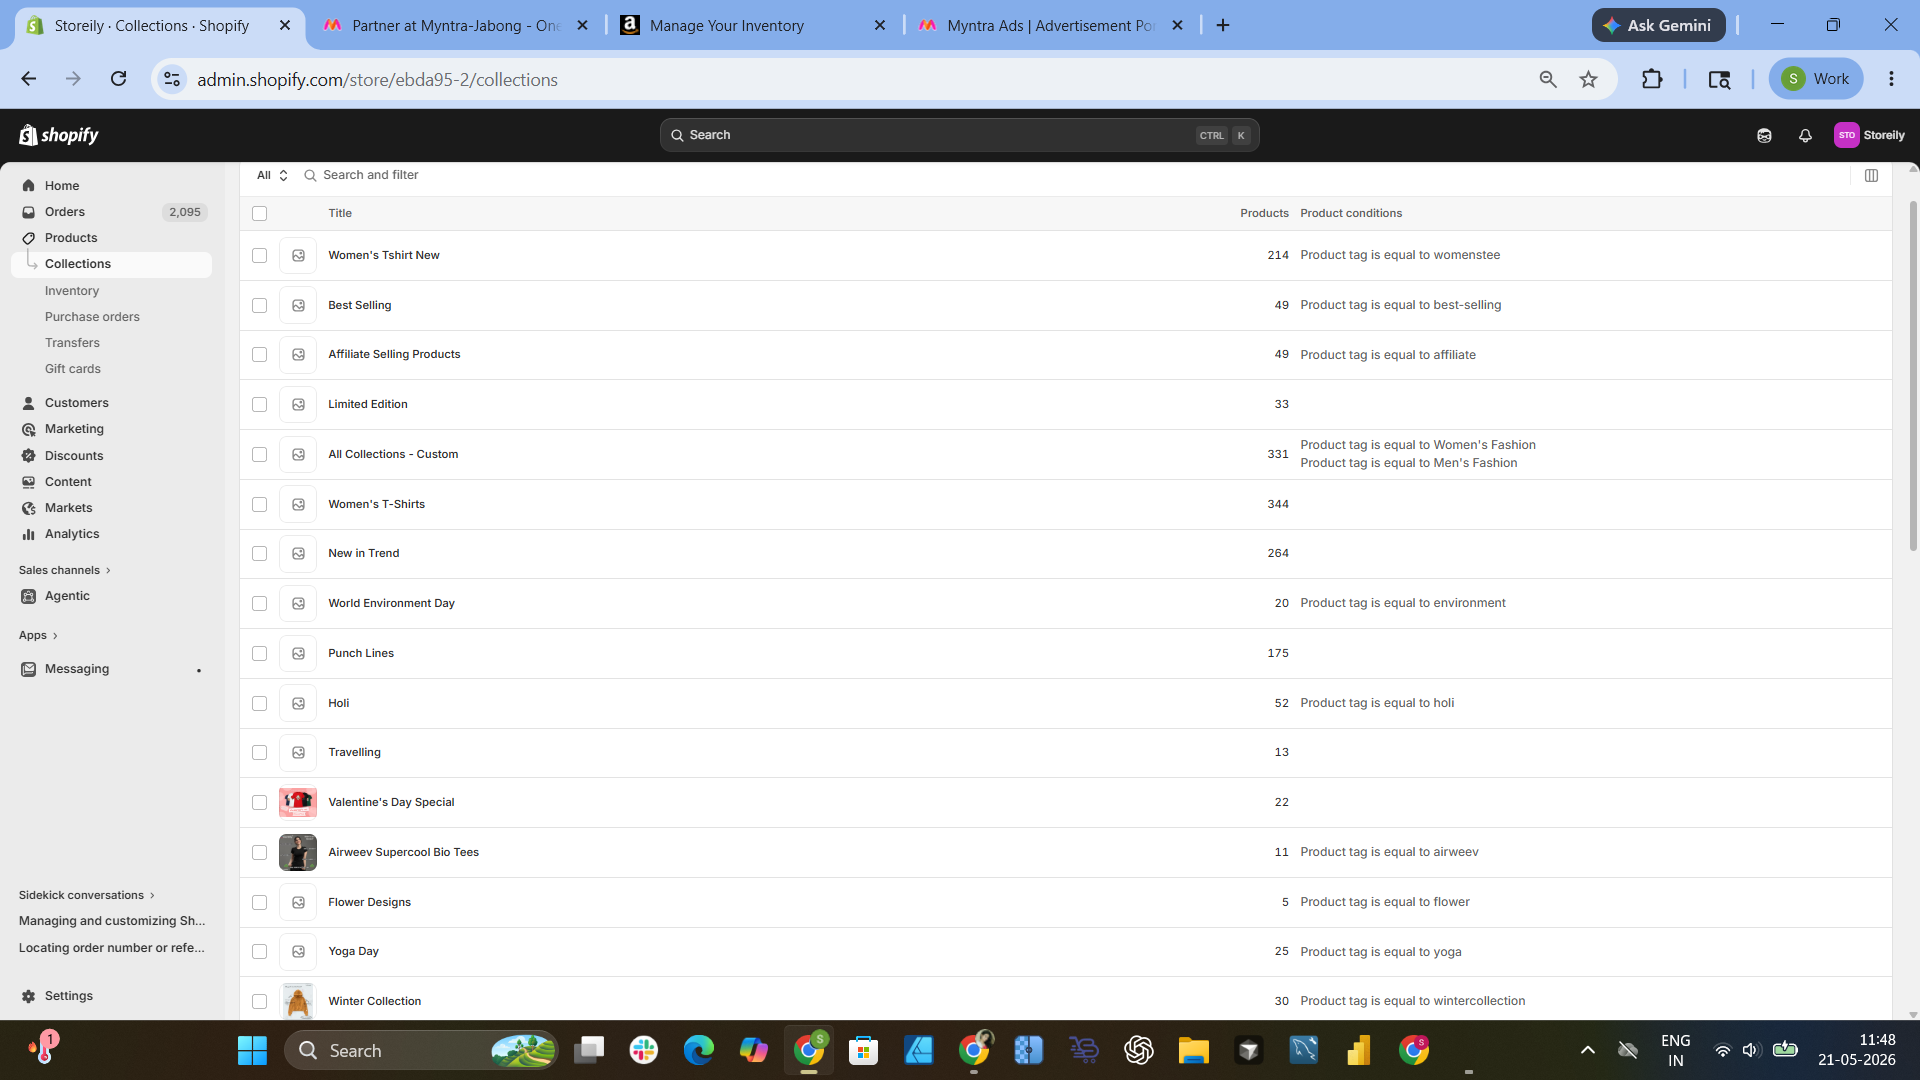The width and height of the screenshot is (1920, 1080).
Task: Click the Windows Start button
Action: (x=252, y=1050)
